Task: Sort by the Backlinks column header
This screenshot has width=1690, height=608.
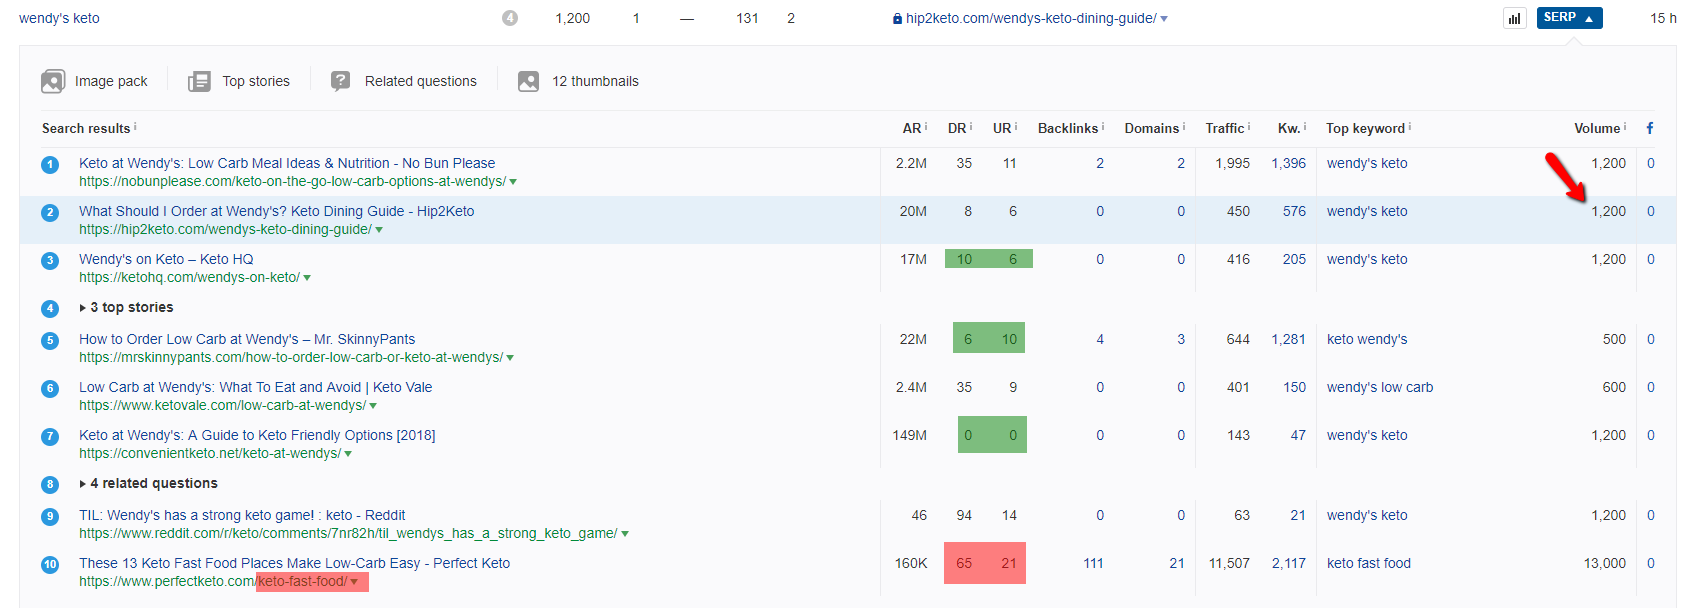Action: coord(1068,128)
